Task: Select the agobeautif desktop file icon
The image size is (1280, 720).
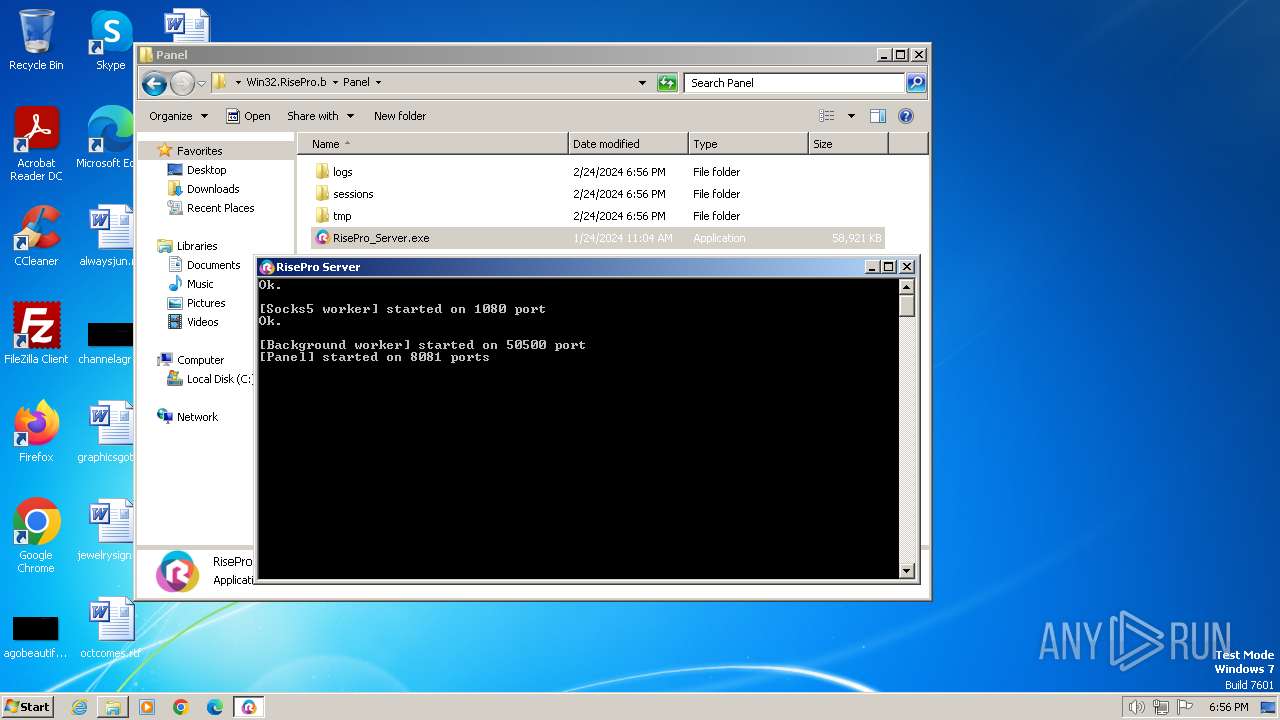Action: click(x=36, y=636)
